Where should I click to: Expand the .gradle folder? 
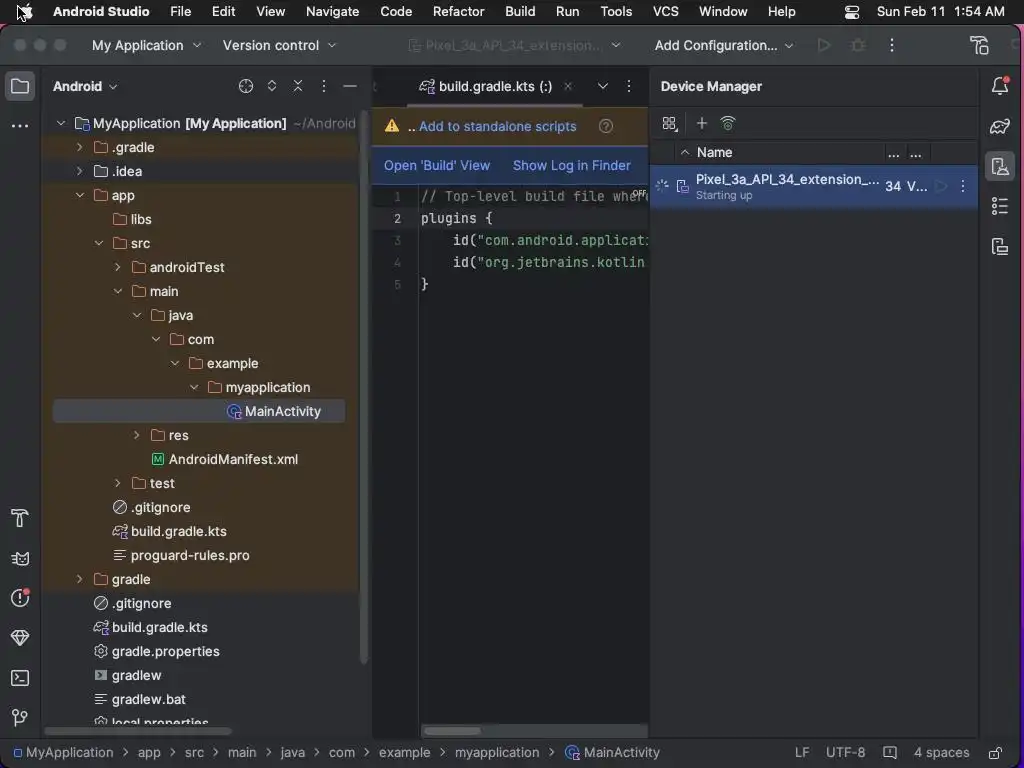pos(80,147)
